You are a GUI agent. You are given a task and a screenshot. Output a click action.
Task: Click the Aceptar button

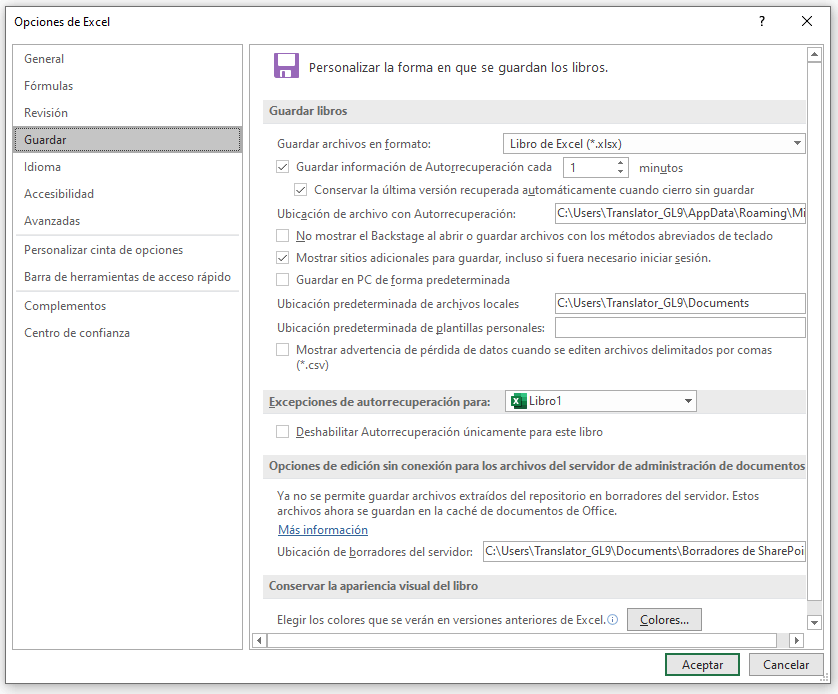pos(702,665)
